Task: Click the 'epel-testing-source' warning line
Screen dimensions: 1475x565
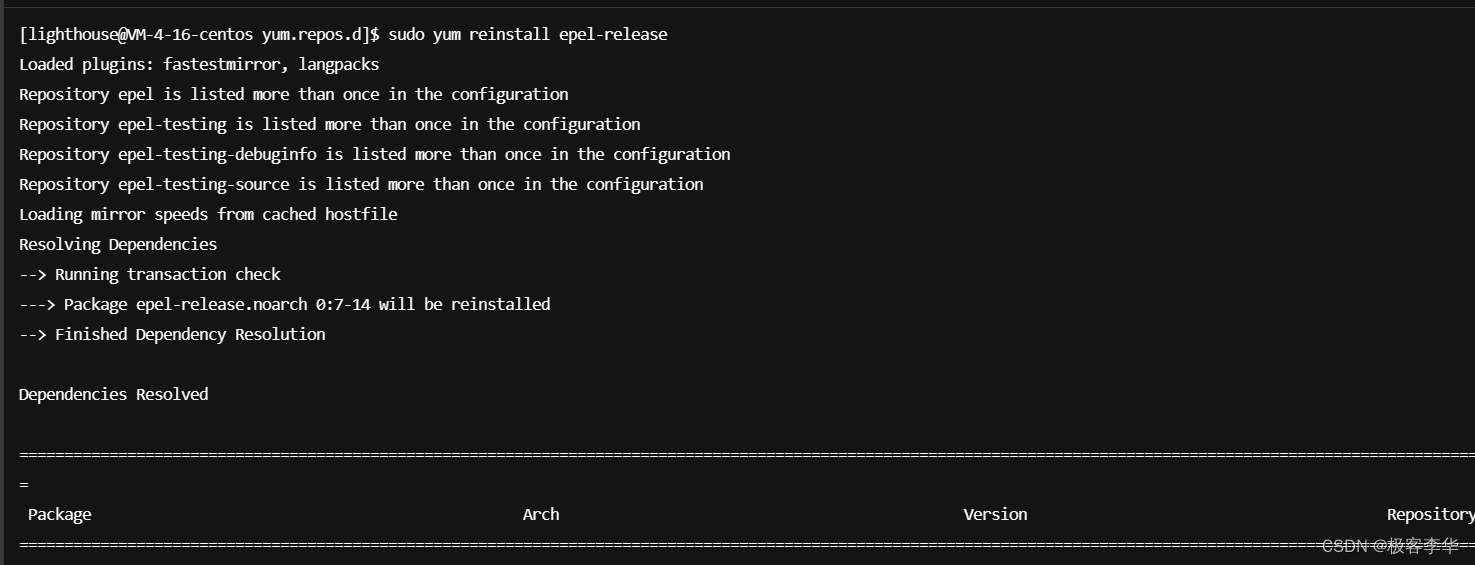Action: click(361, 184)
